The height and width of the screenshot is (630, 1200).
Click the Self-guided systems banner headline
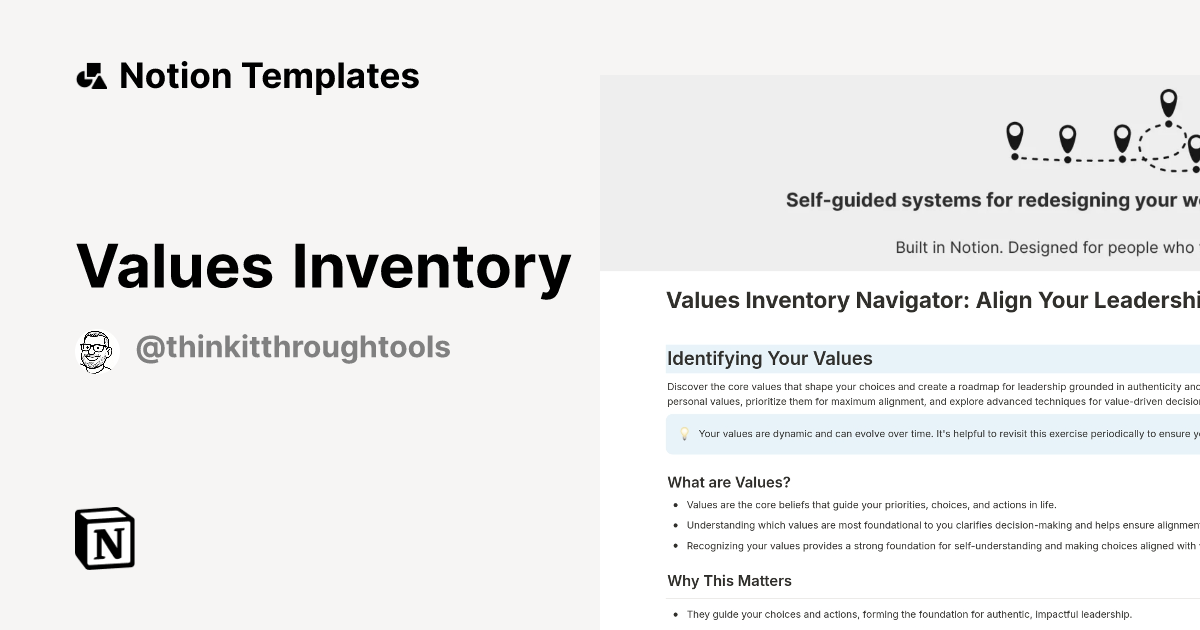click(x=992, y=200)
